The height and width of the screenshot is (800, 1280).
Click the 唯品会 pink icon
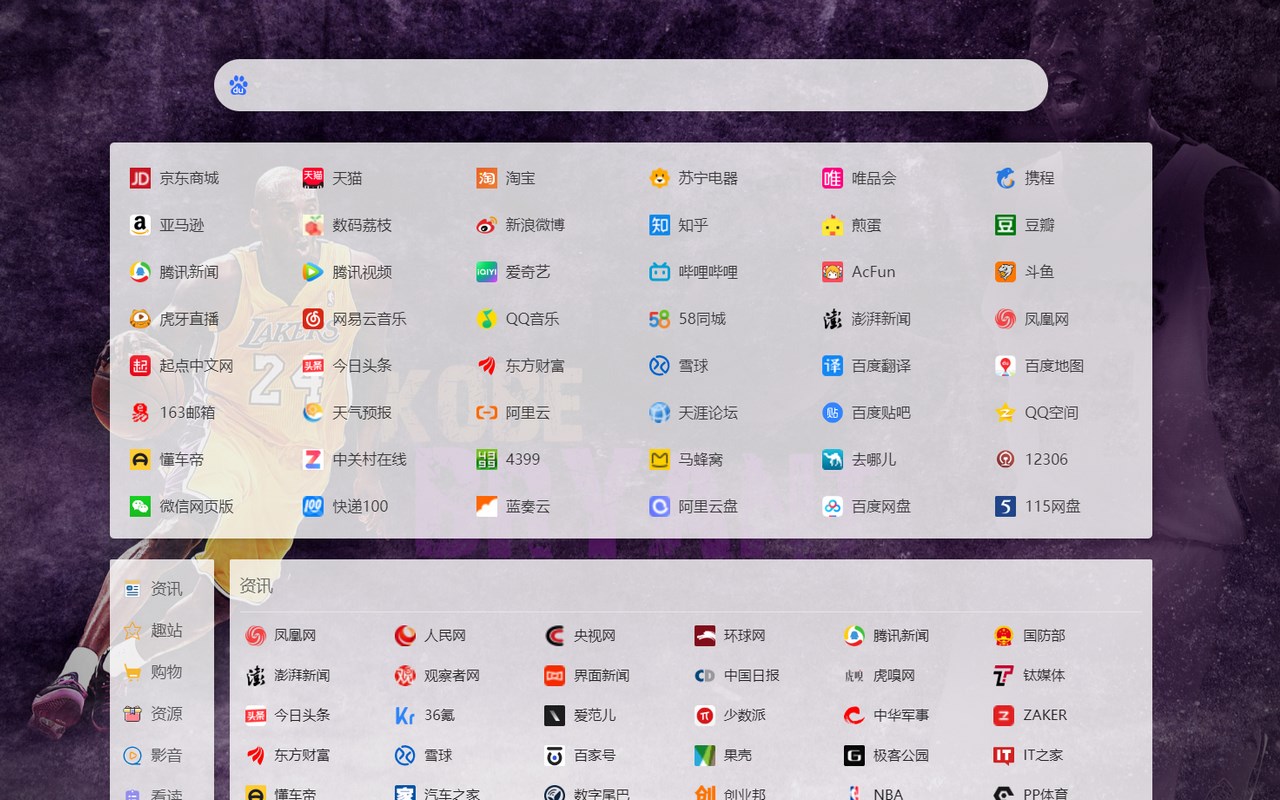[x=832, y=178]
